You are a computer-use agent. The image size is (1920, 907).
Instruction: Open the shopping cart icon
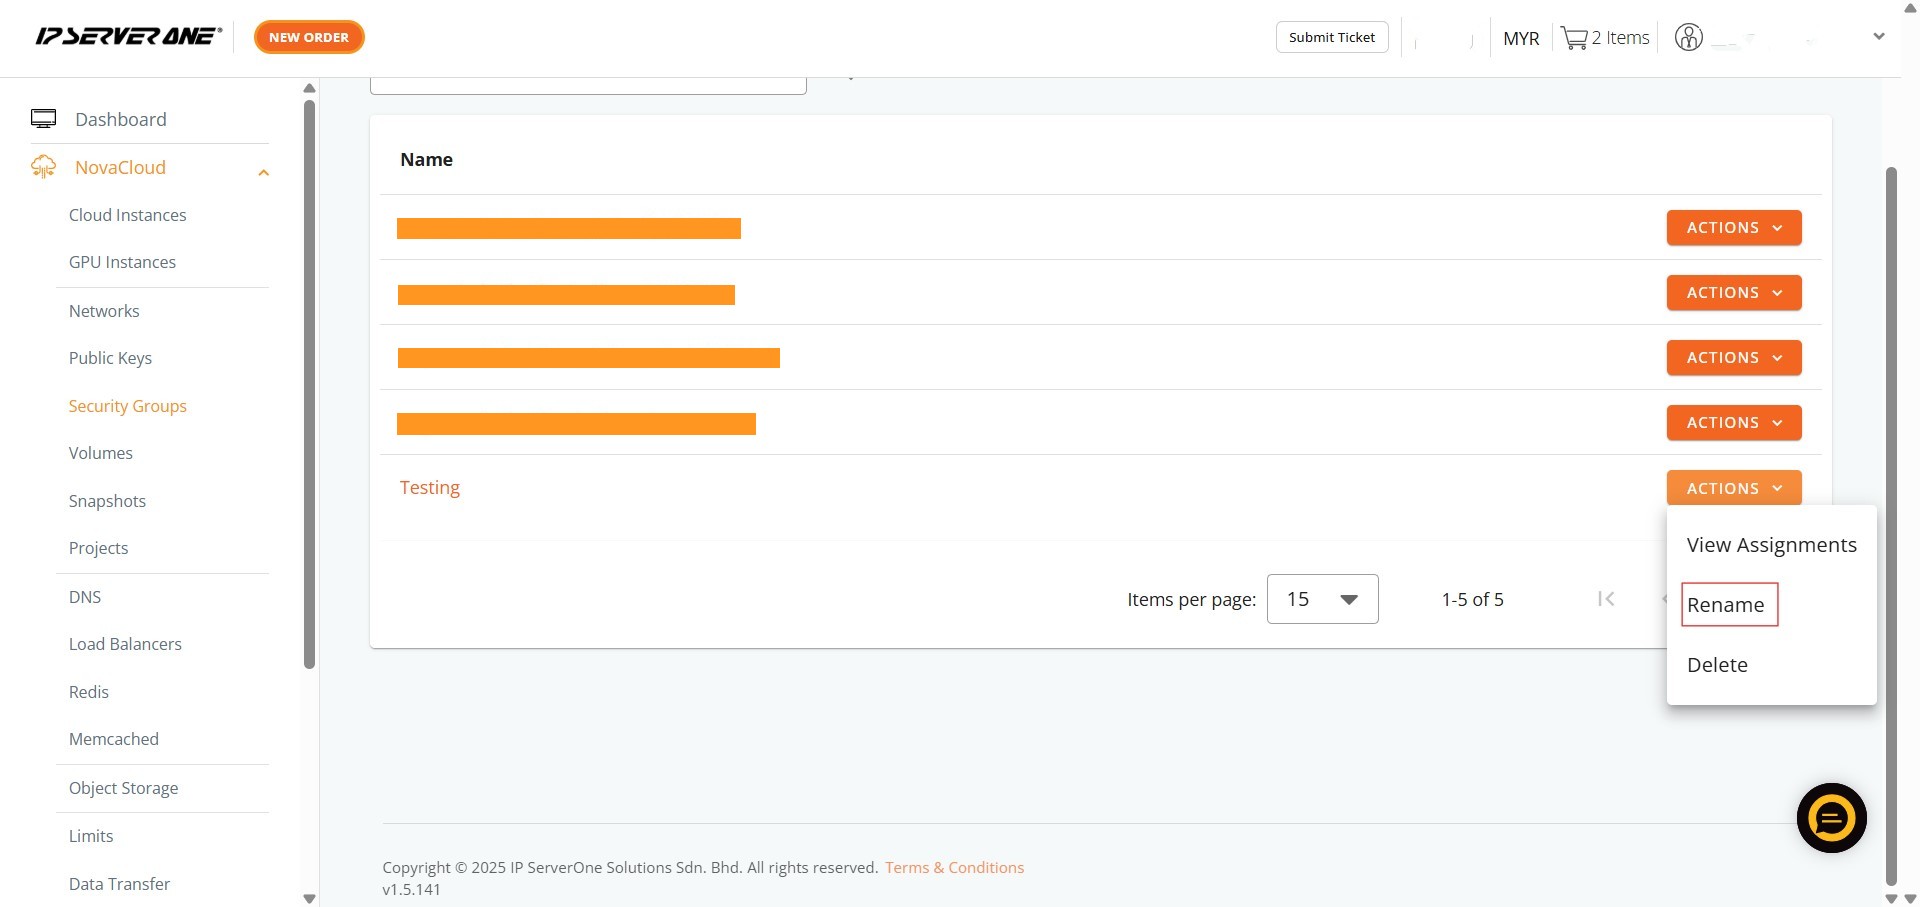(x=1574, y=38)
